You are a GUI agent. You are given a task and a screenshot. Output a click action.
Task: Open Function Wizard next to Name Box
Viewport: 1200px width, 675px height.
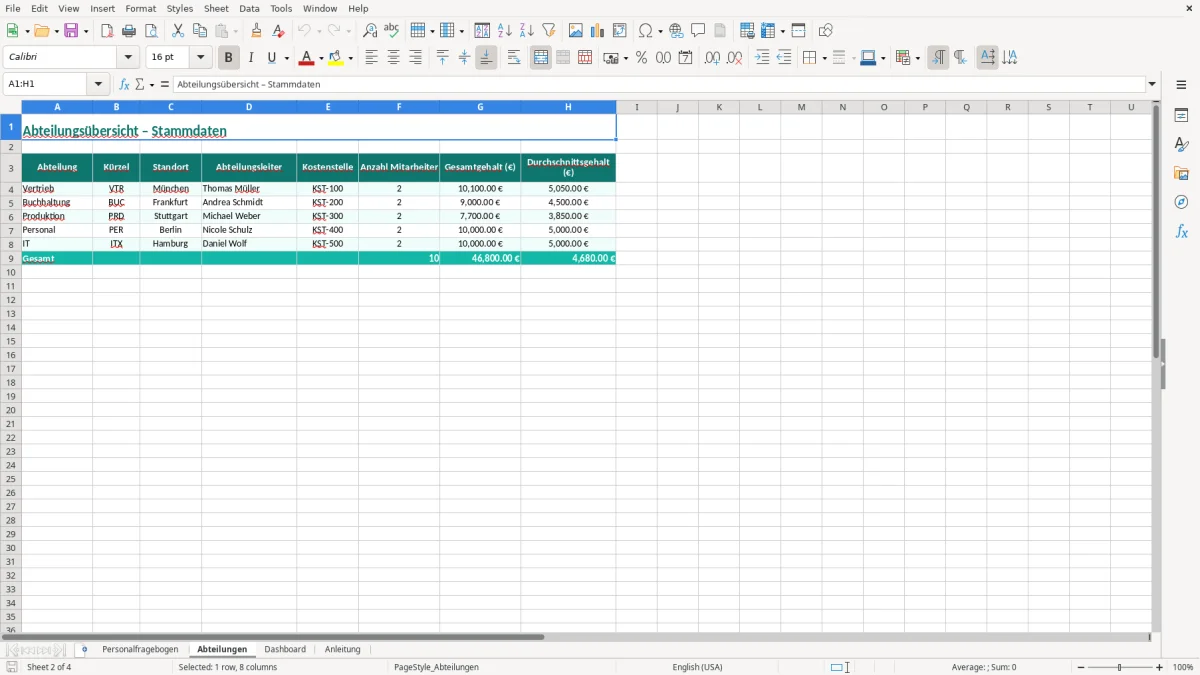(x=124, y=85)
